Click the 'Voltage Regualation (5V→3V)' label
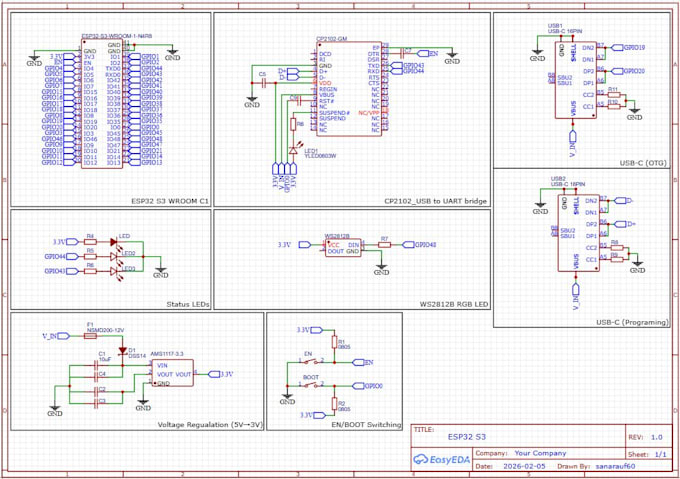This screenshot has width=680, height=479. point(210,425)
